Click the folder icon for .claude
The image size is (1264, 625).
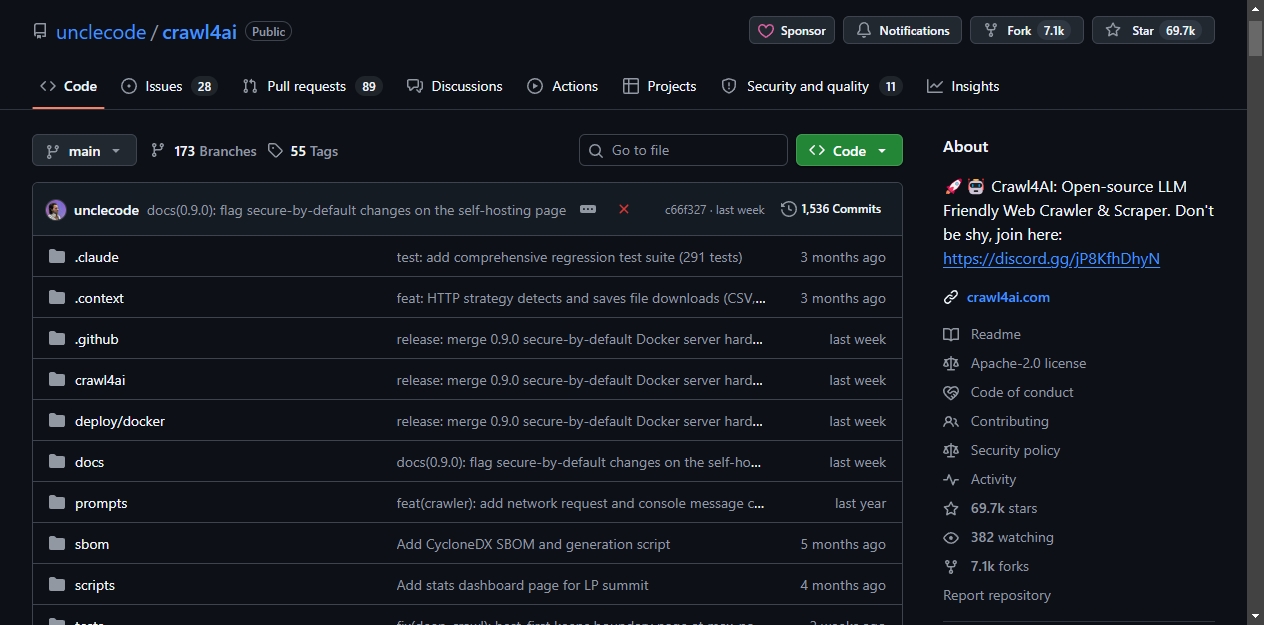pos(57,257)
